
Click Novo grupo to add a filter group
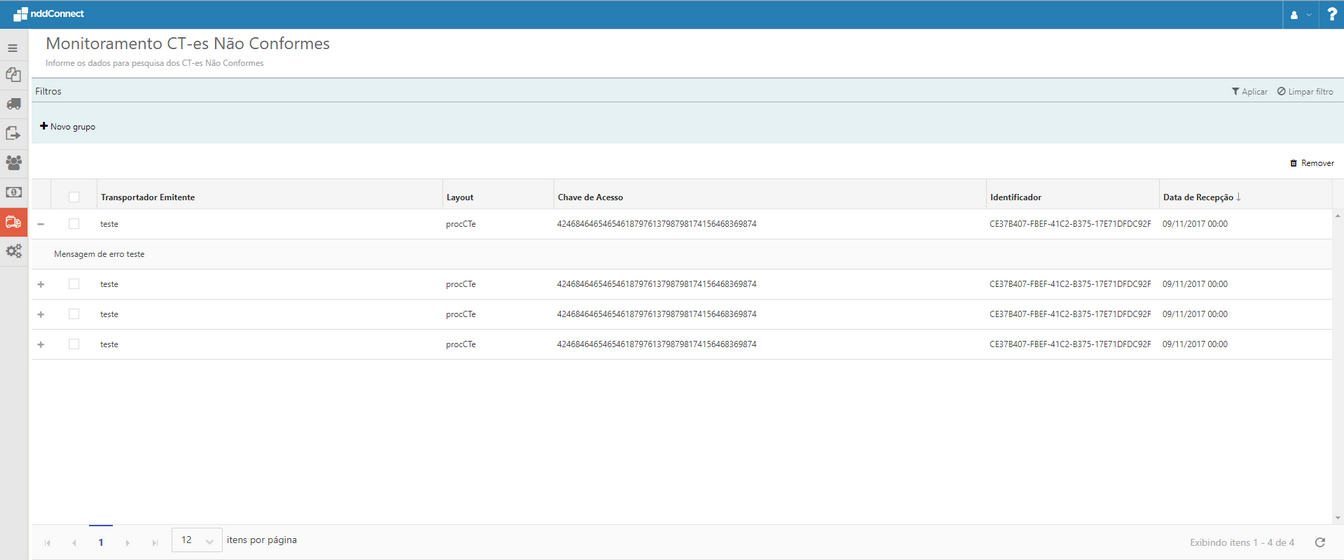(67, 127)
